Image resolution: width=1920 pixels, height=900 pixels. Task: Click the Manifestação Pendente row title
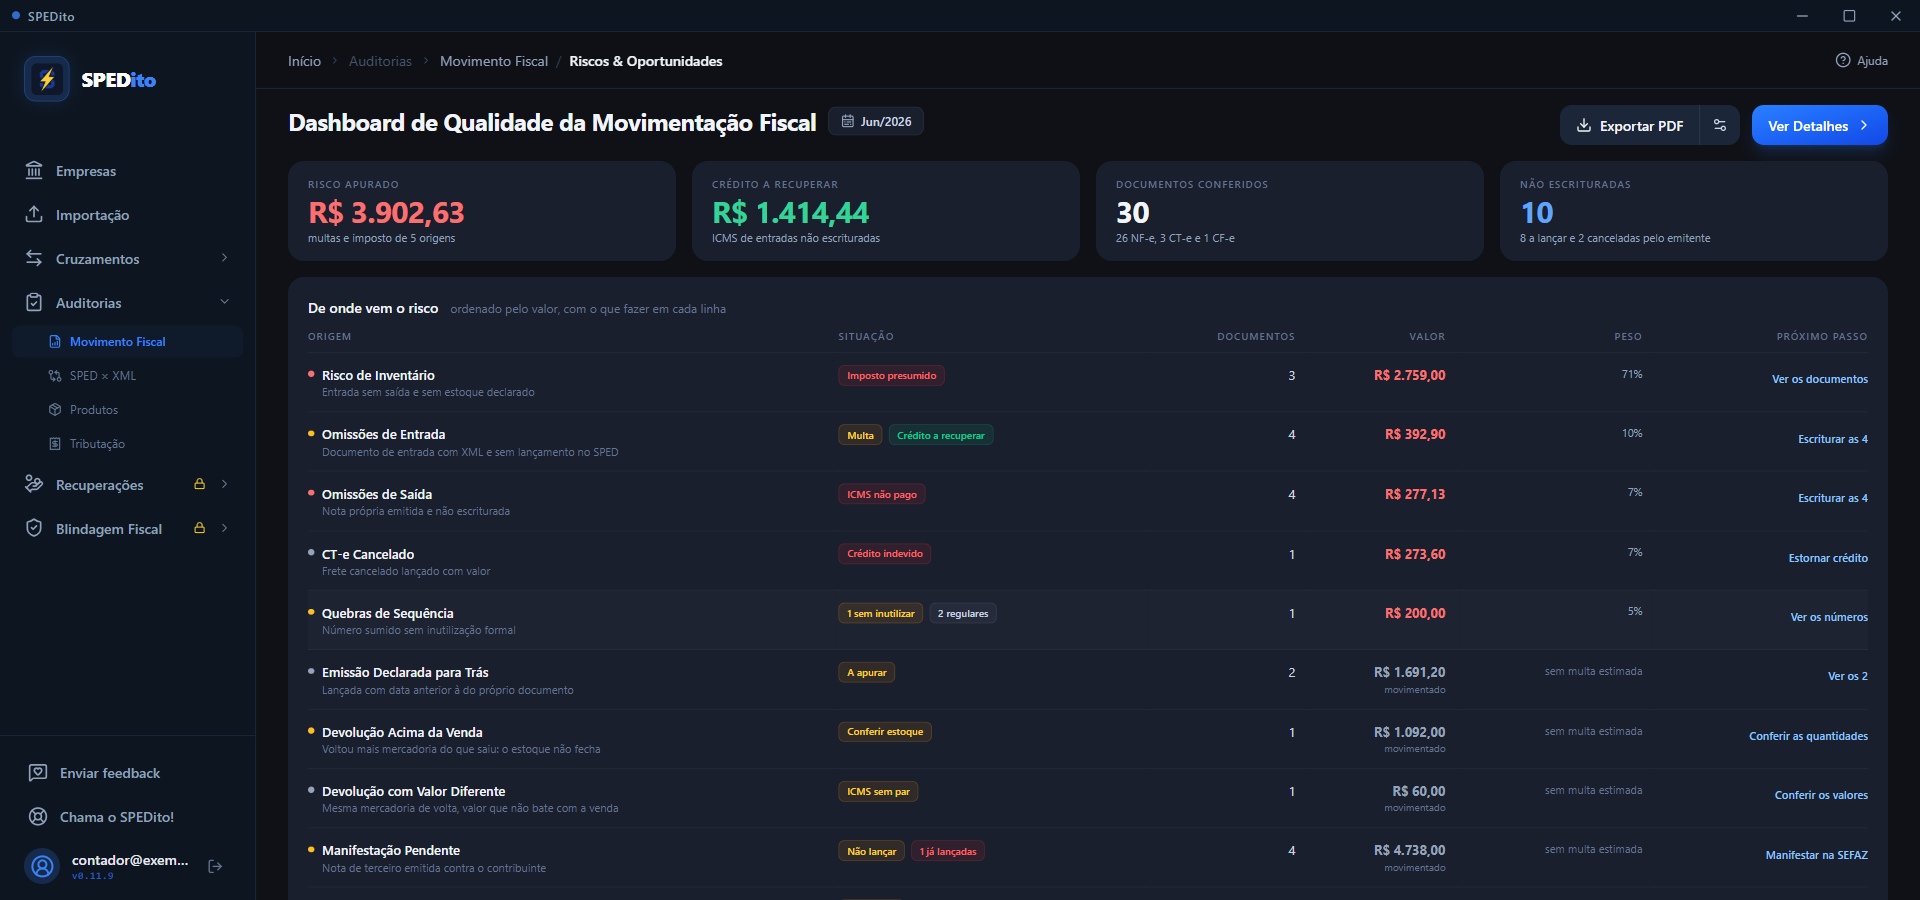point(391,851)
